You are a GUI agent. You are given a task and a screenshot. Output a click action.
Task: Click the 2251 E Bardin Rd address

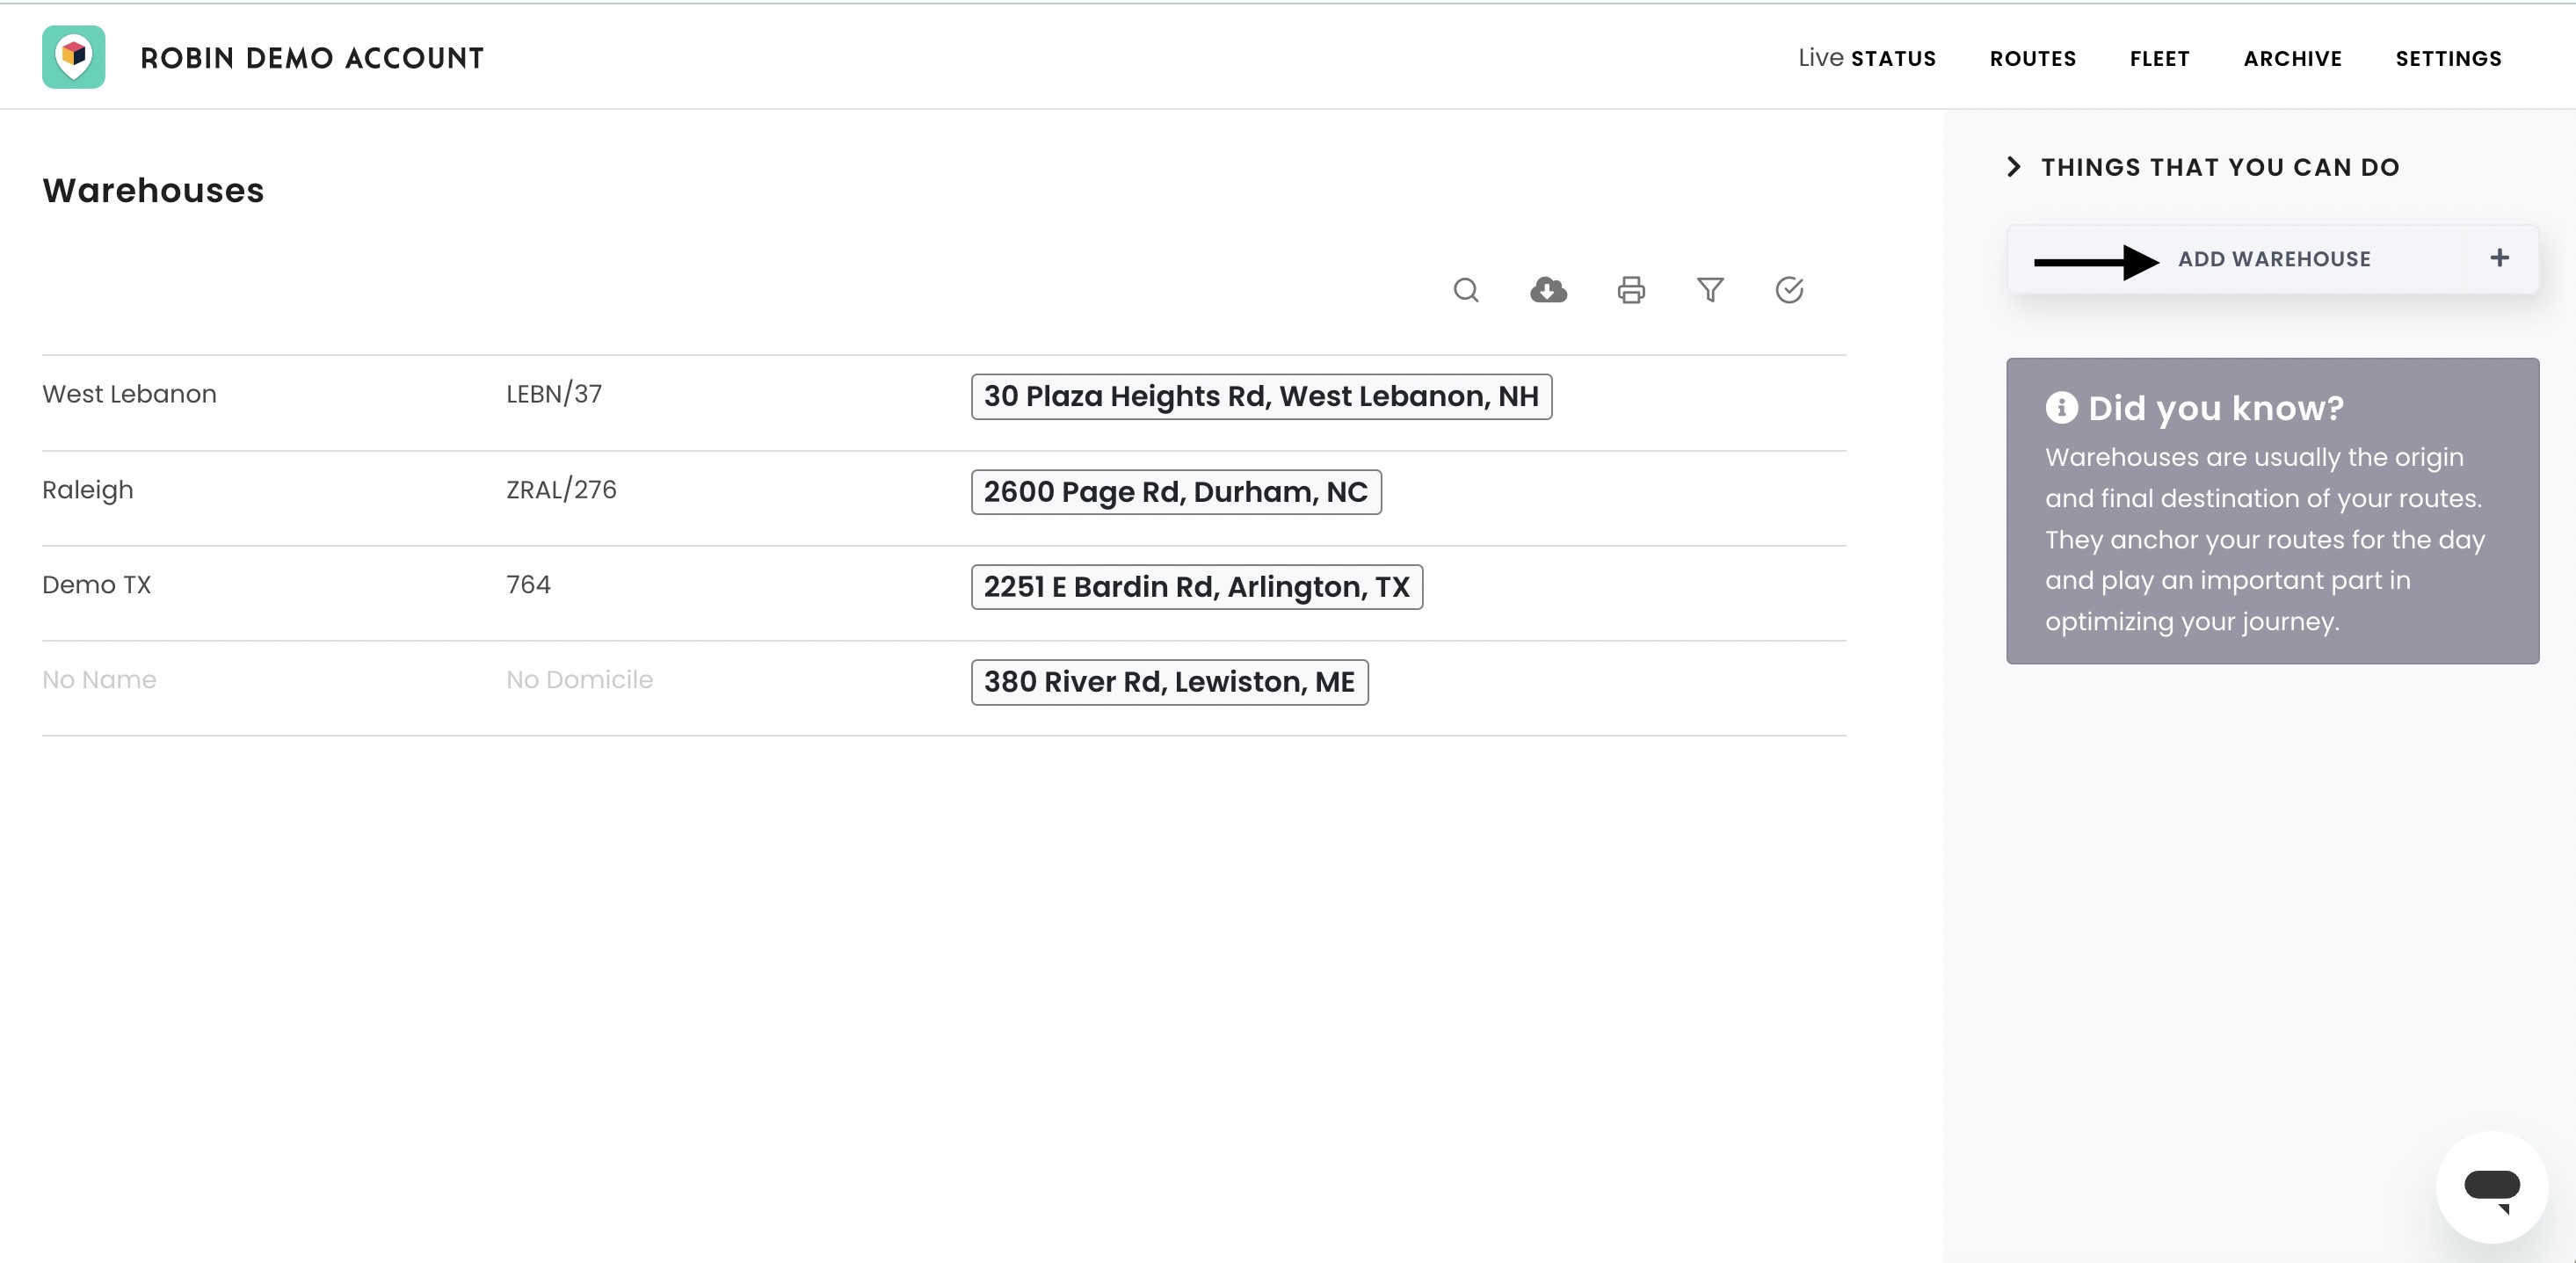click(1196, 587)
